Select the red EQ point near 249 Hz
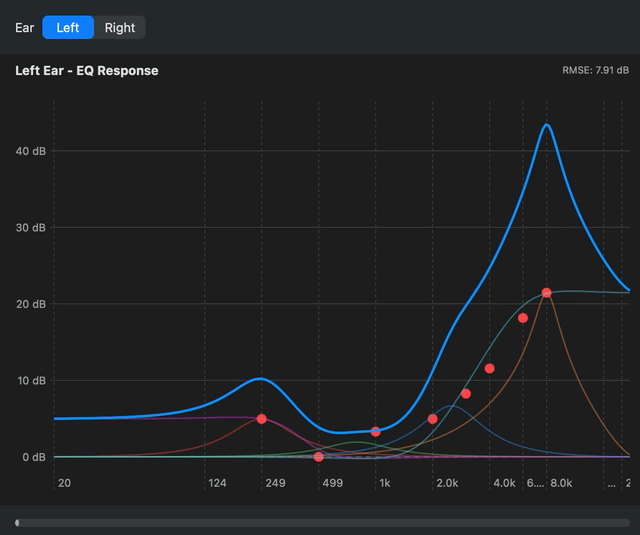Screen dimensions: 640x535 point(262,419)
